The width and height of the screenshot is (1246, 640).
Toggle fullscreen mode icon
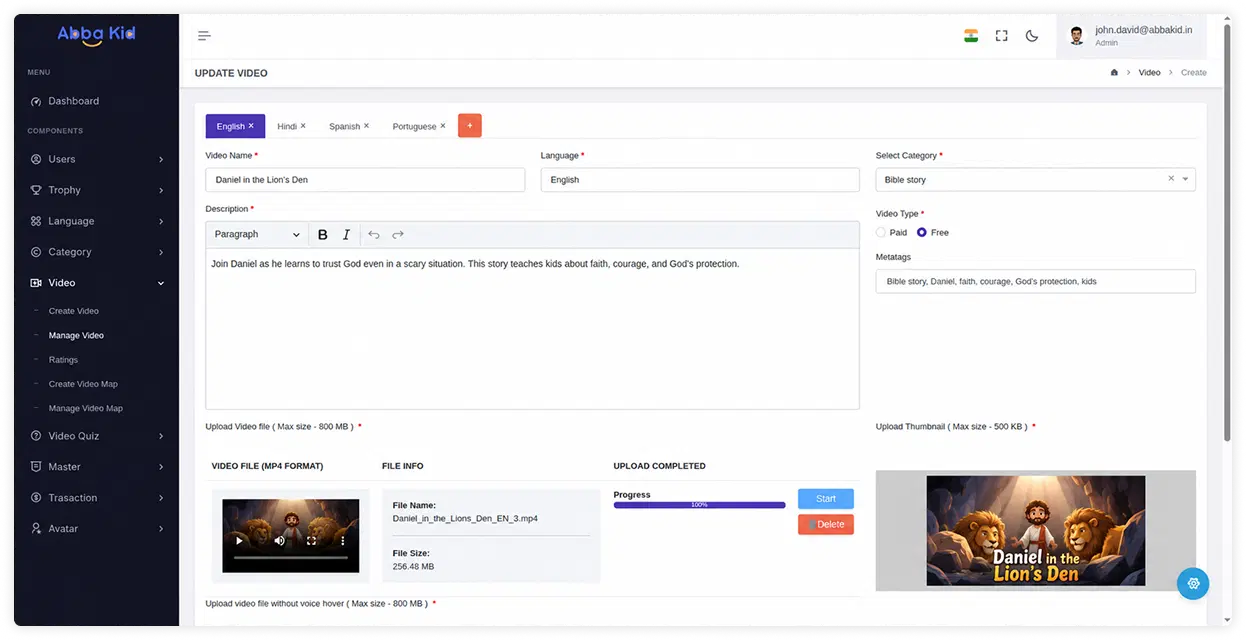click(1001, 36)
